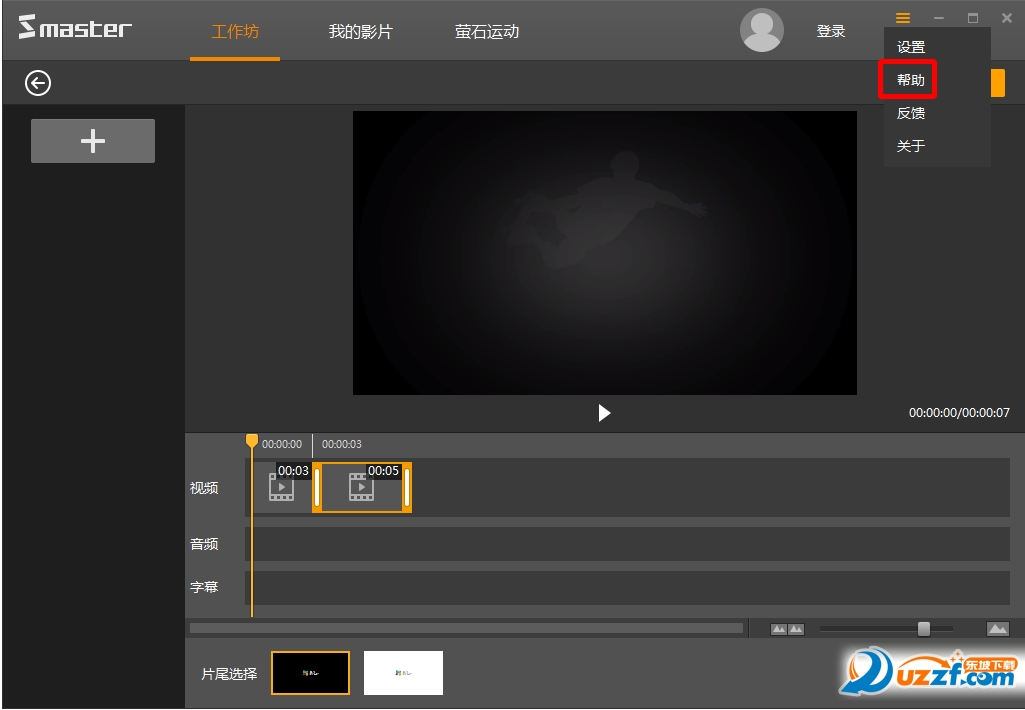This screenshot has height=710, width=1025.
Task: Minimize the Smaster window
Action: [939, 18]
